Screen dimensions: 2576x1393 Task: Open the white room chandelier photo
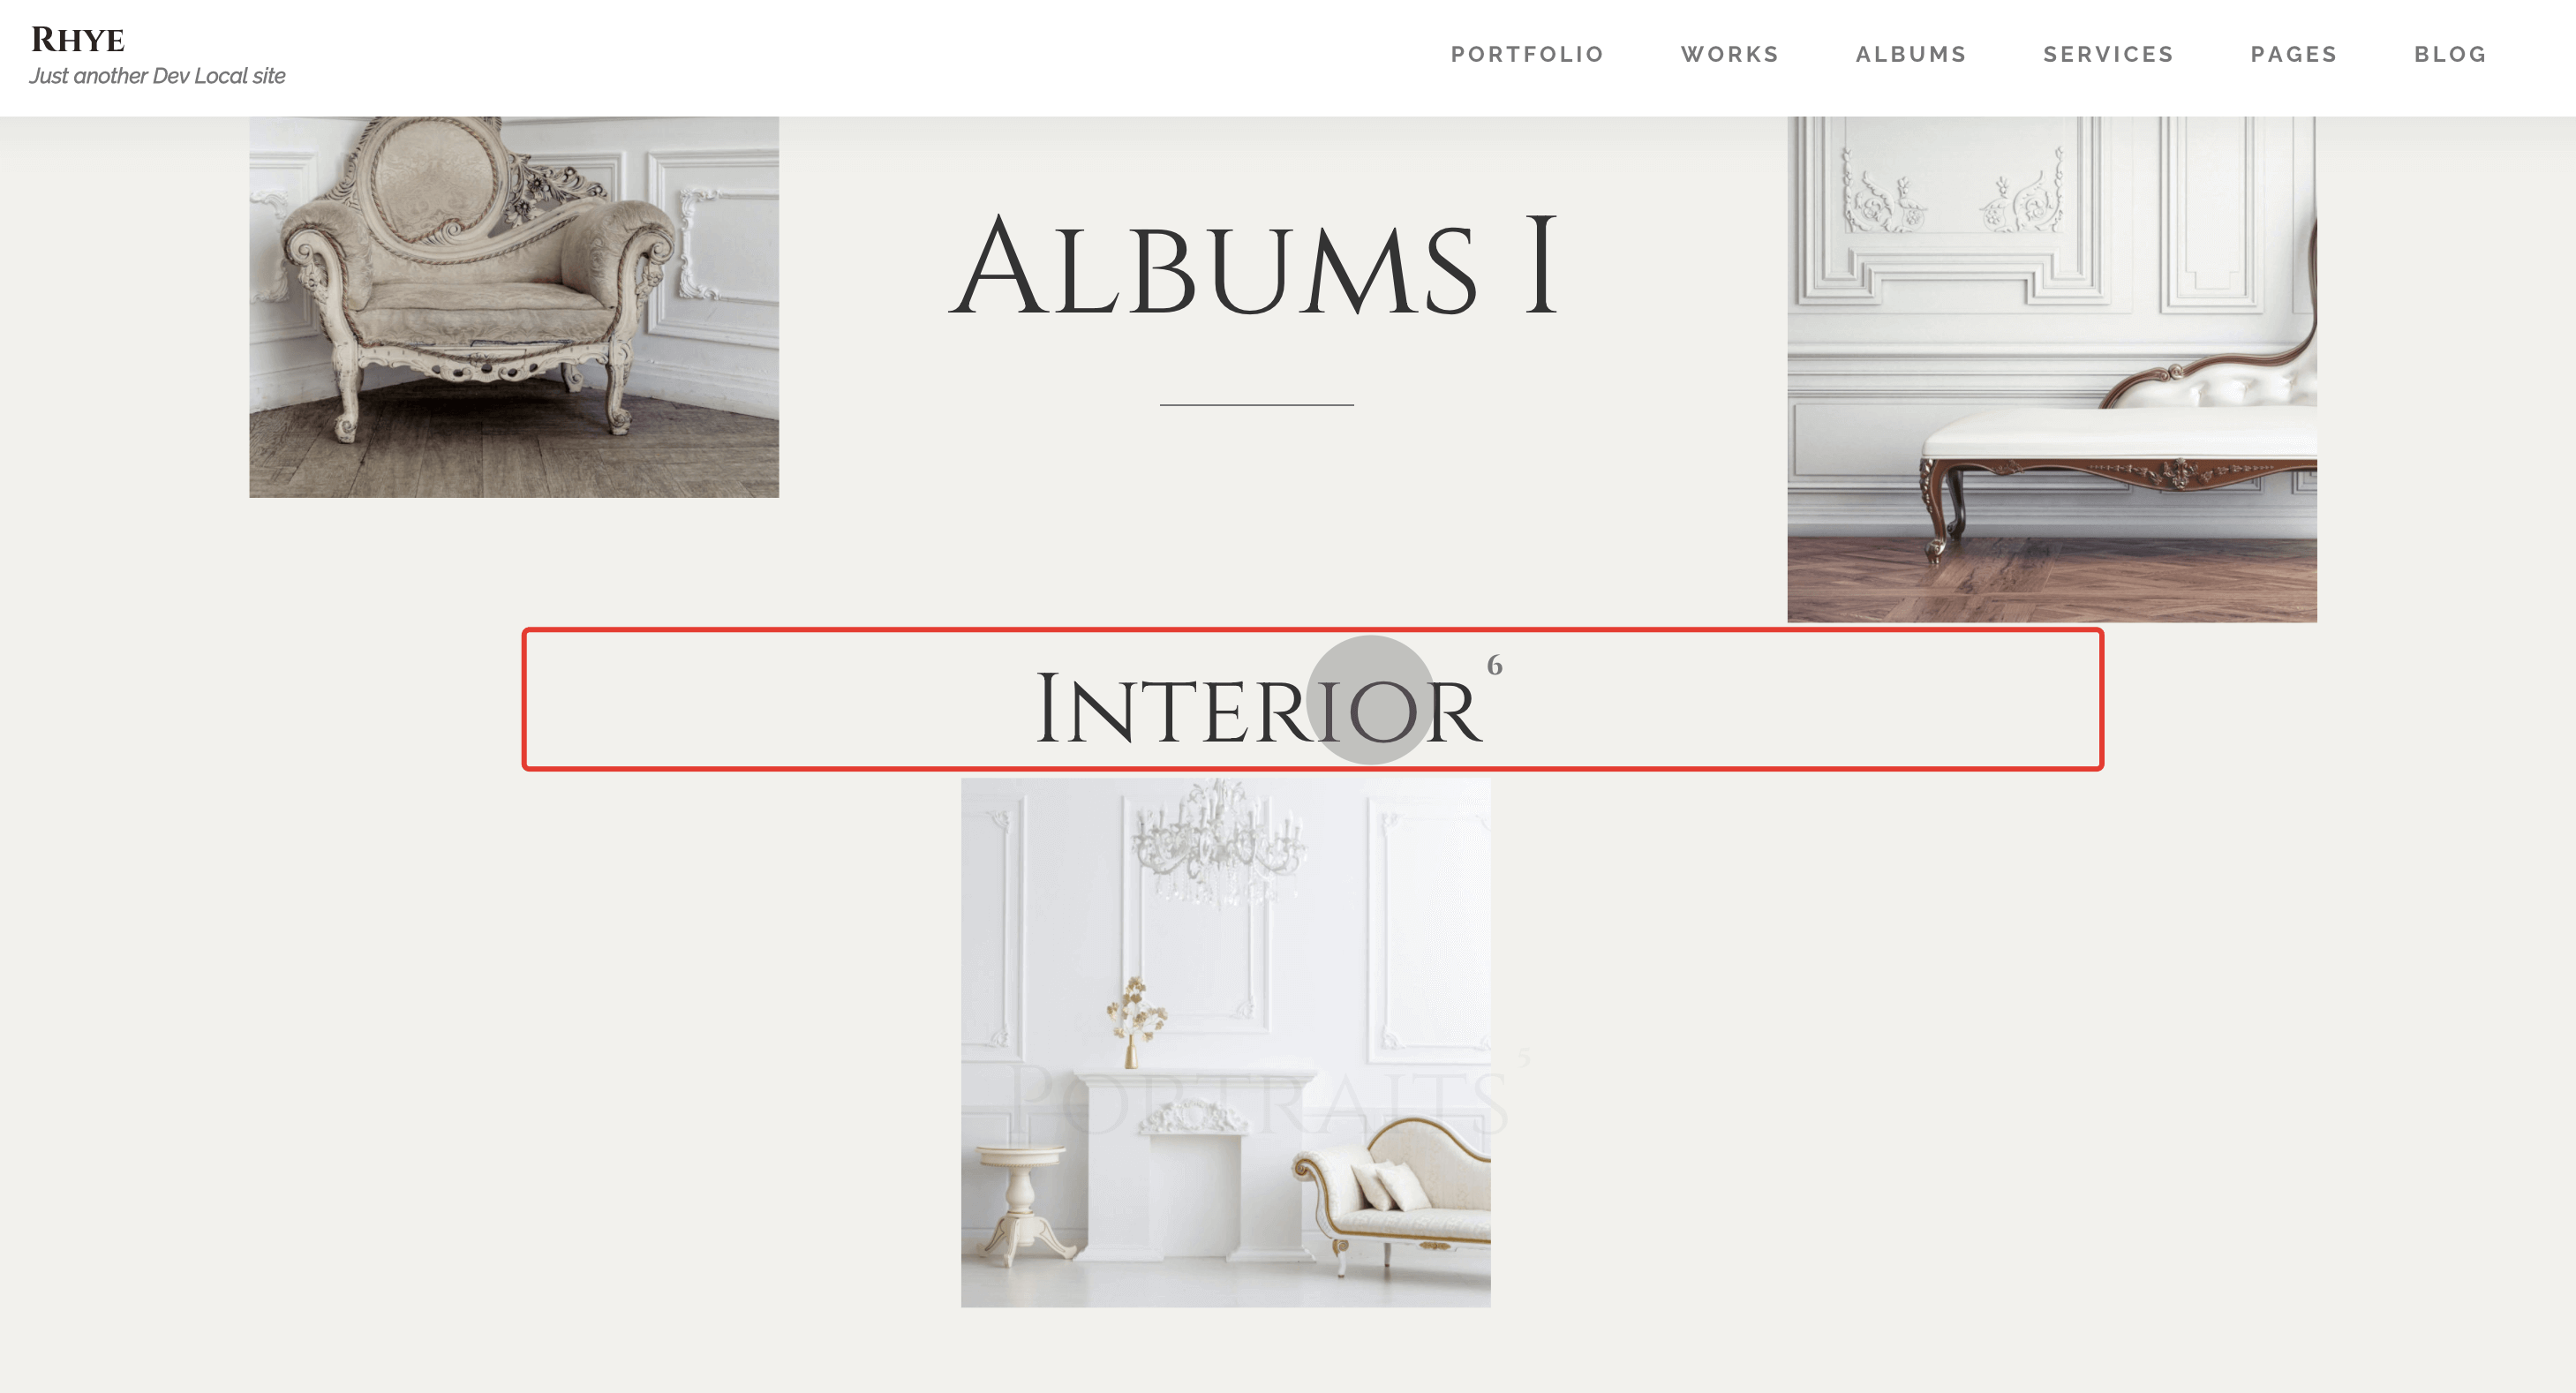(1226, 1042)
